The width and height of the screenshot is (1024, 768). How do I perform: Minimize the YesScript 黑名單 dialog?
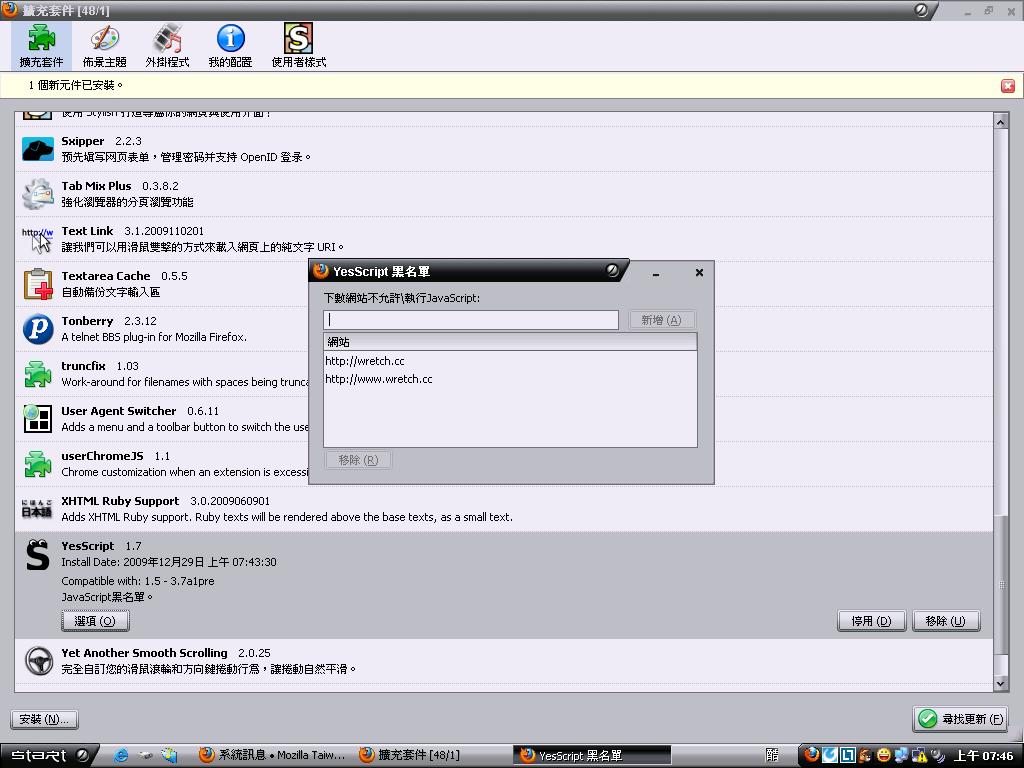(x=656, y=272)
